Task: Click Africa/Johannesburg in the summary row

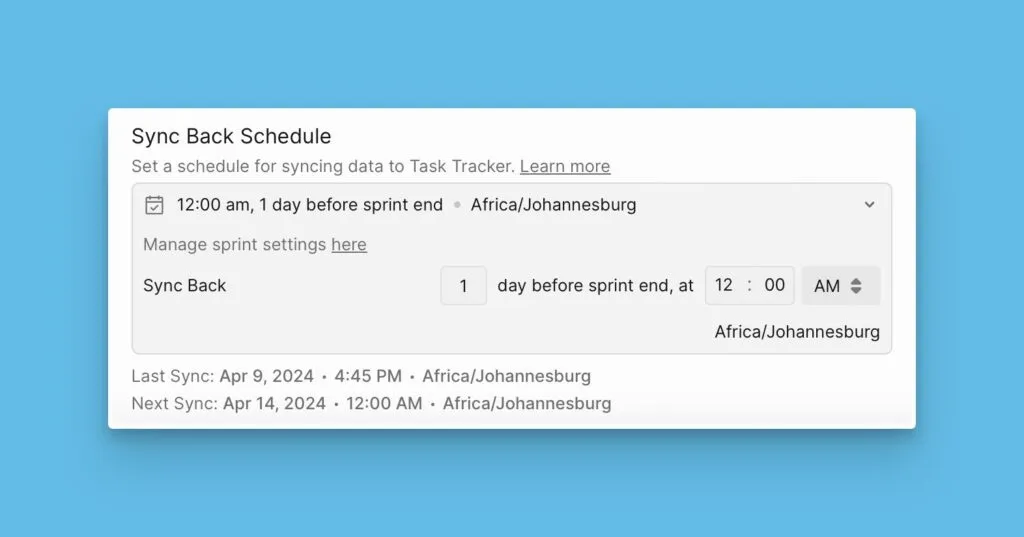Action: click(553, 205)
